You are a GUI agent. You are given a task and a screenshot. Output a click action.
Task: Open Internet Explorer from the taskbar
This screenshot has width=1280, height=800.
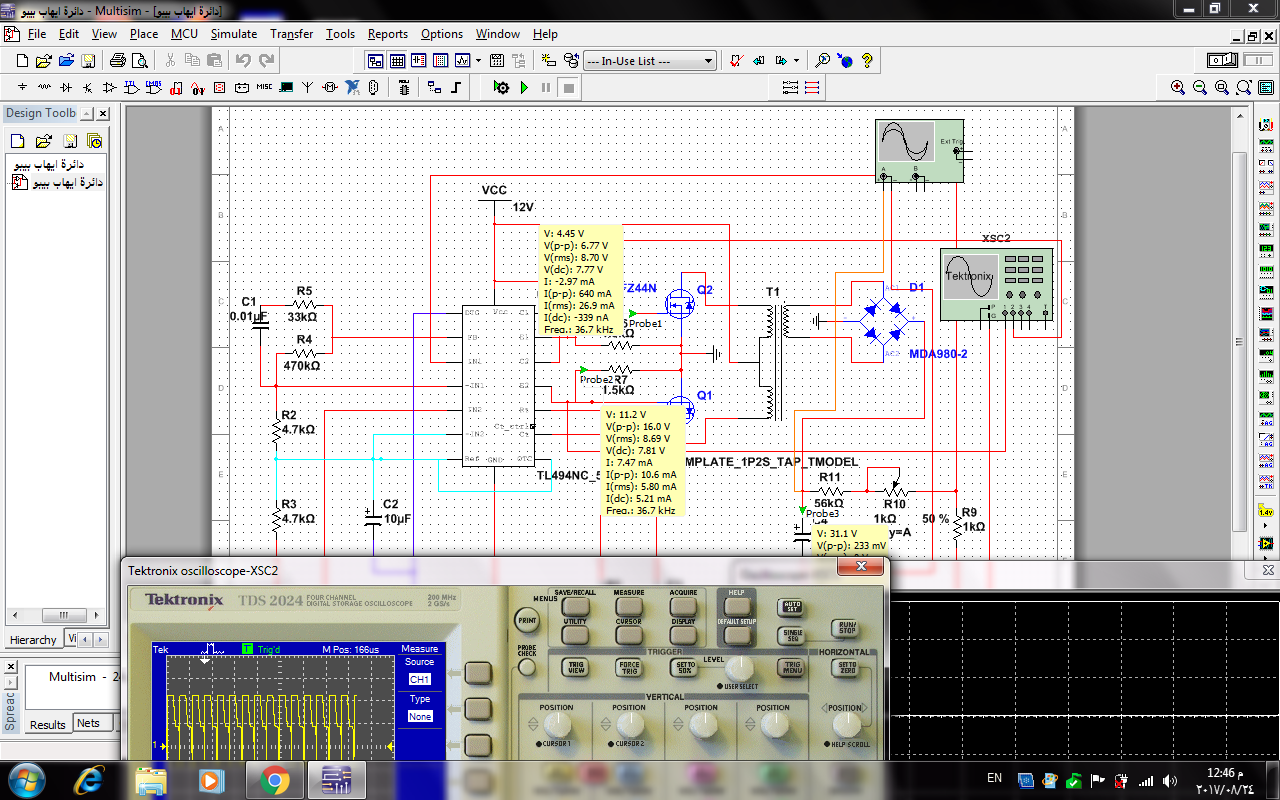coord(90,780)
